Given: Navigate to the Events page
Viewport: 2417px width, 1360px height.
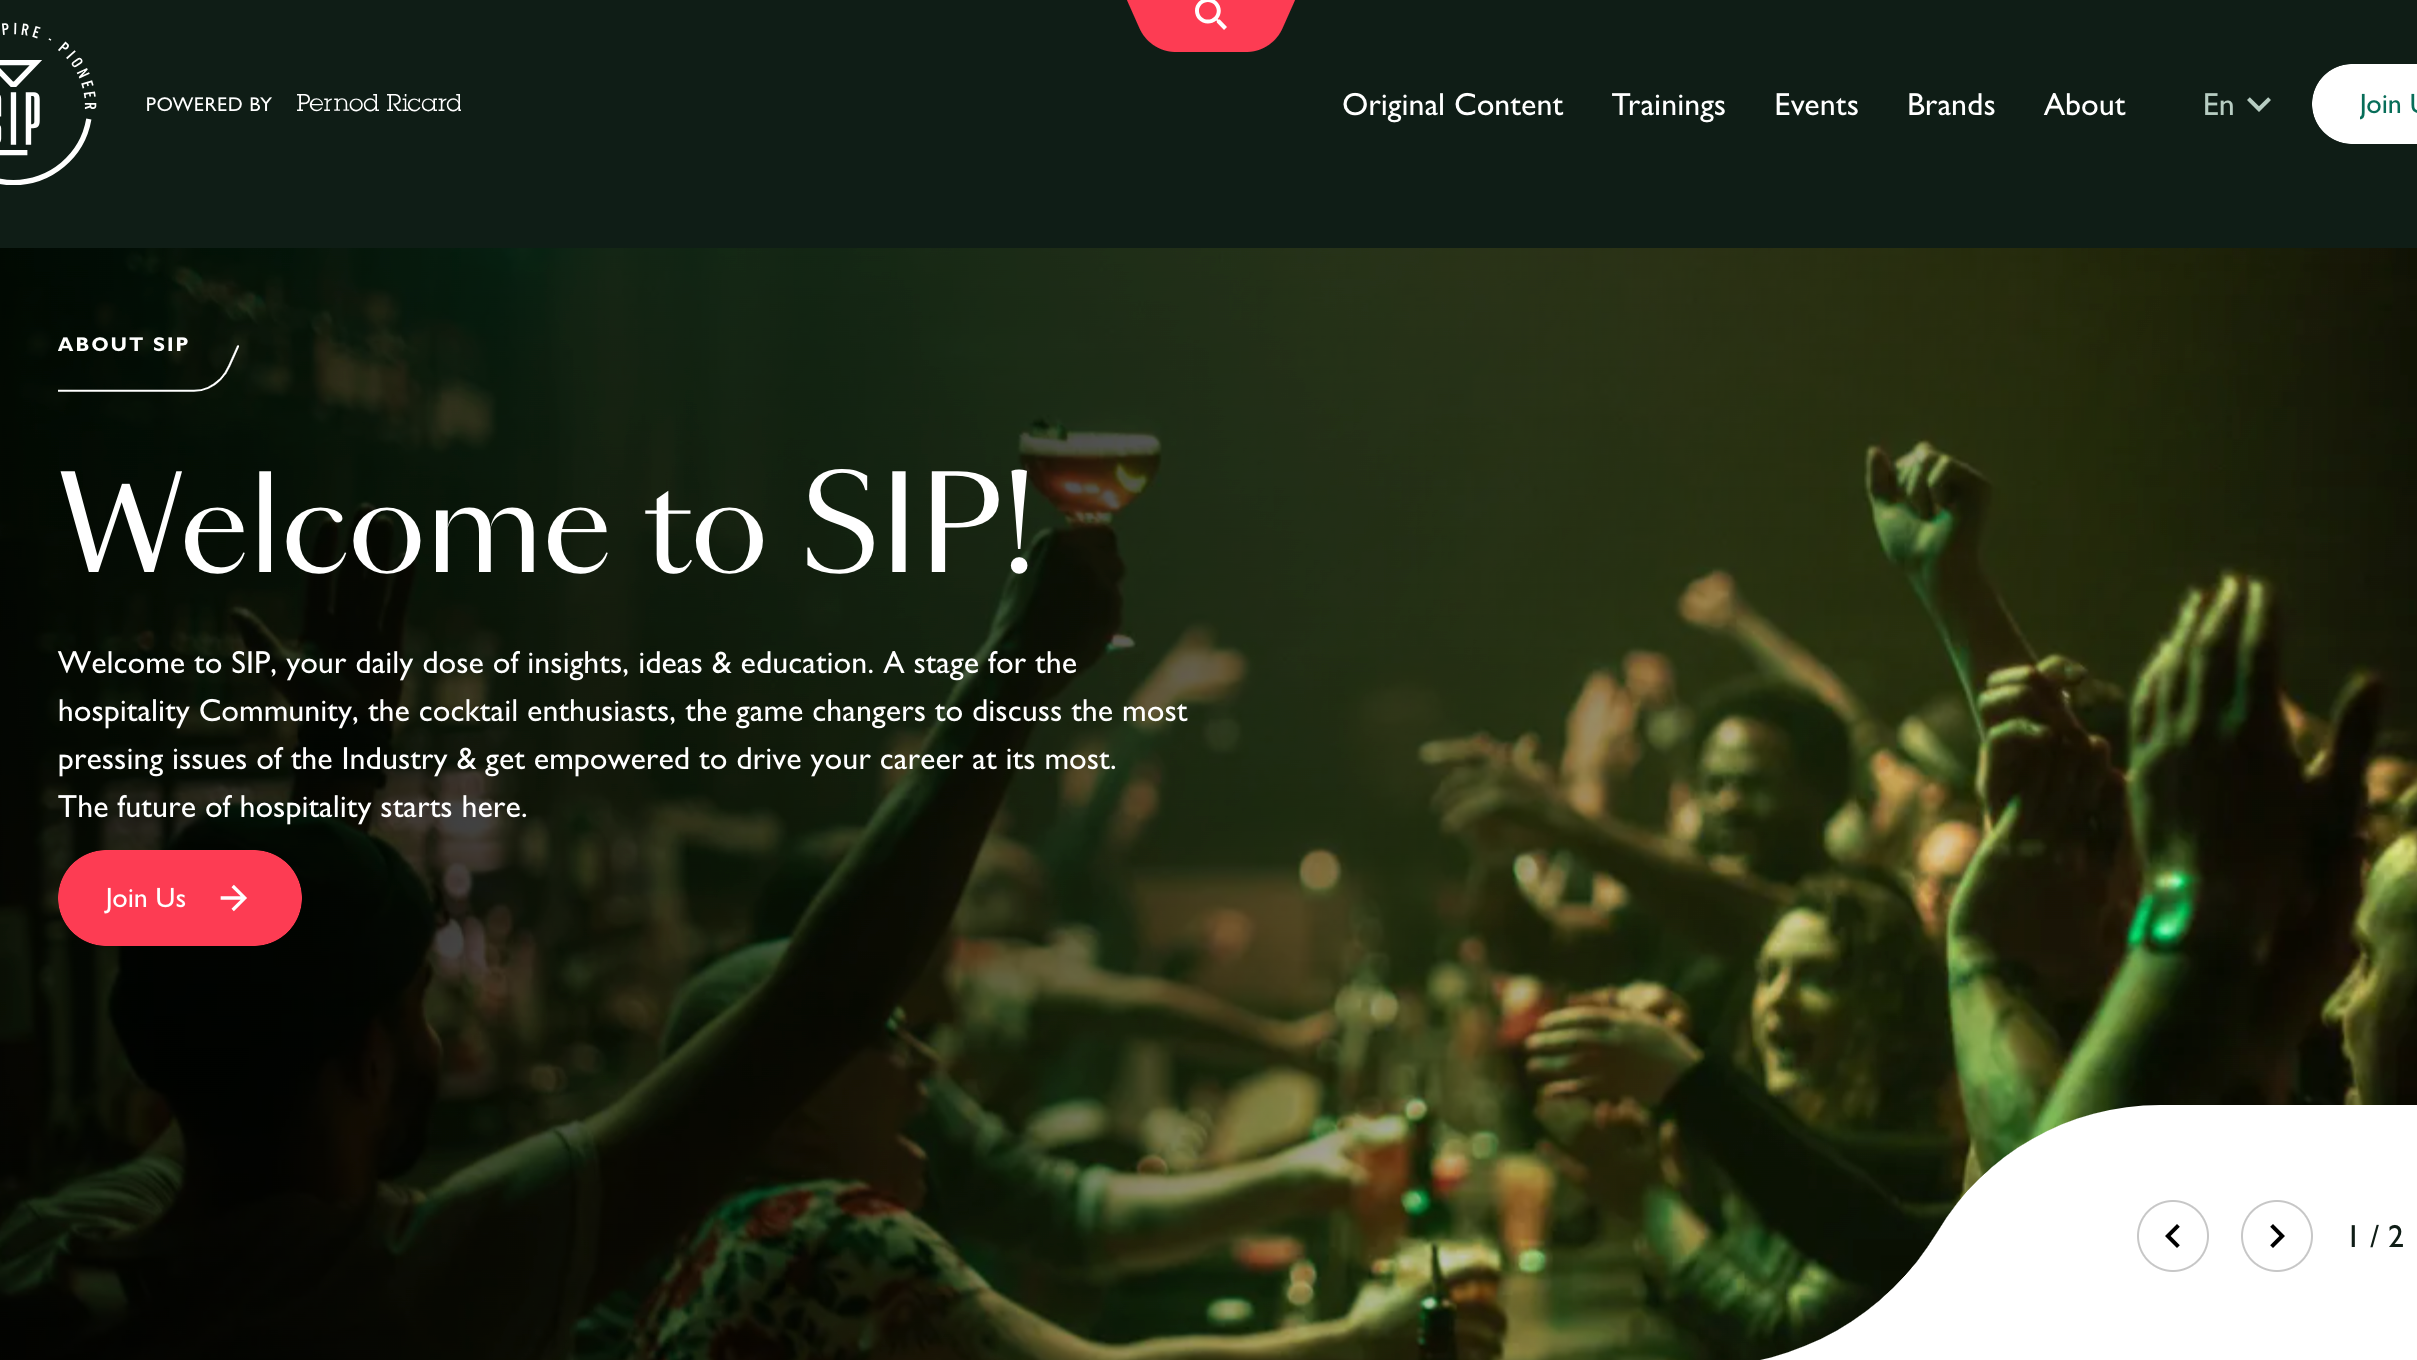Looking at the screenshot, I should (x=1816, y=105).
